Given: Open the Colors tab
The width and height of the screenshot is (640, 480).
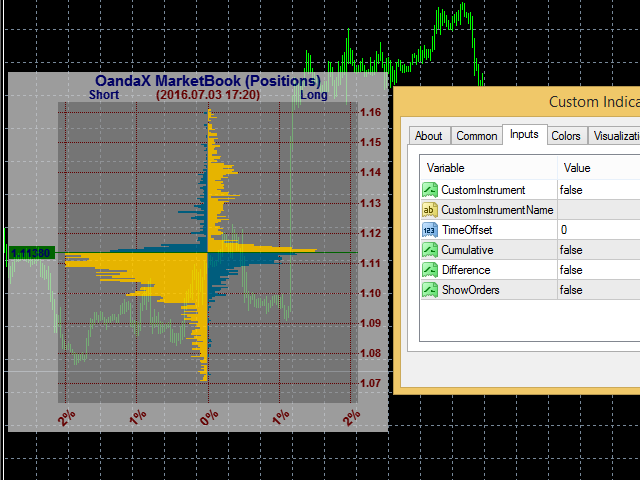Looking at the screenshot, I should 566,136.
